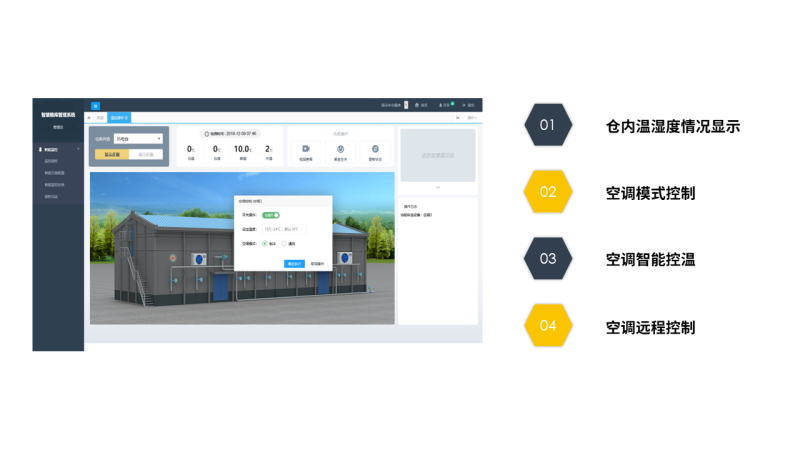
Task: Expand the chevron below the gray display area
Action: [438, 187]
